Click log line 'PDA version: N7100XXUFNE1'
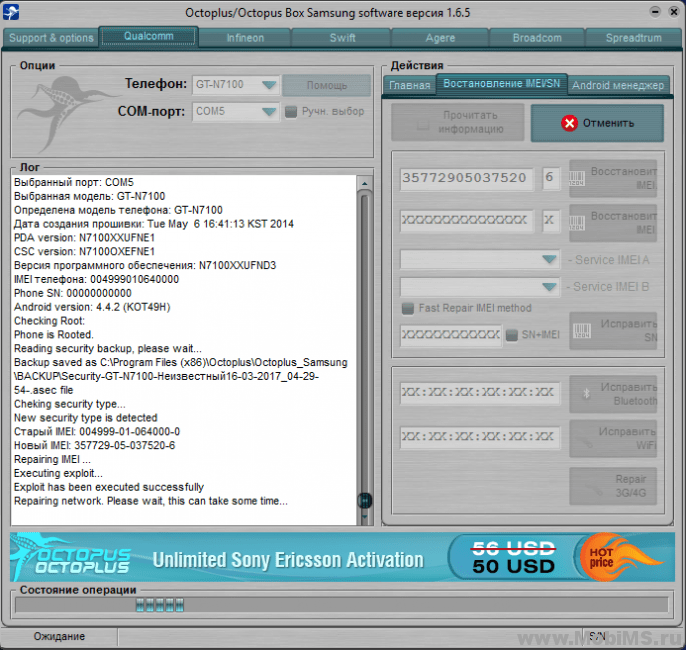Viewport: 686px width, 650px height. pyautogui.click(x=84, y=238)
